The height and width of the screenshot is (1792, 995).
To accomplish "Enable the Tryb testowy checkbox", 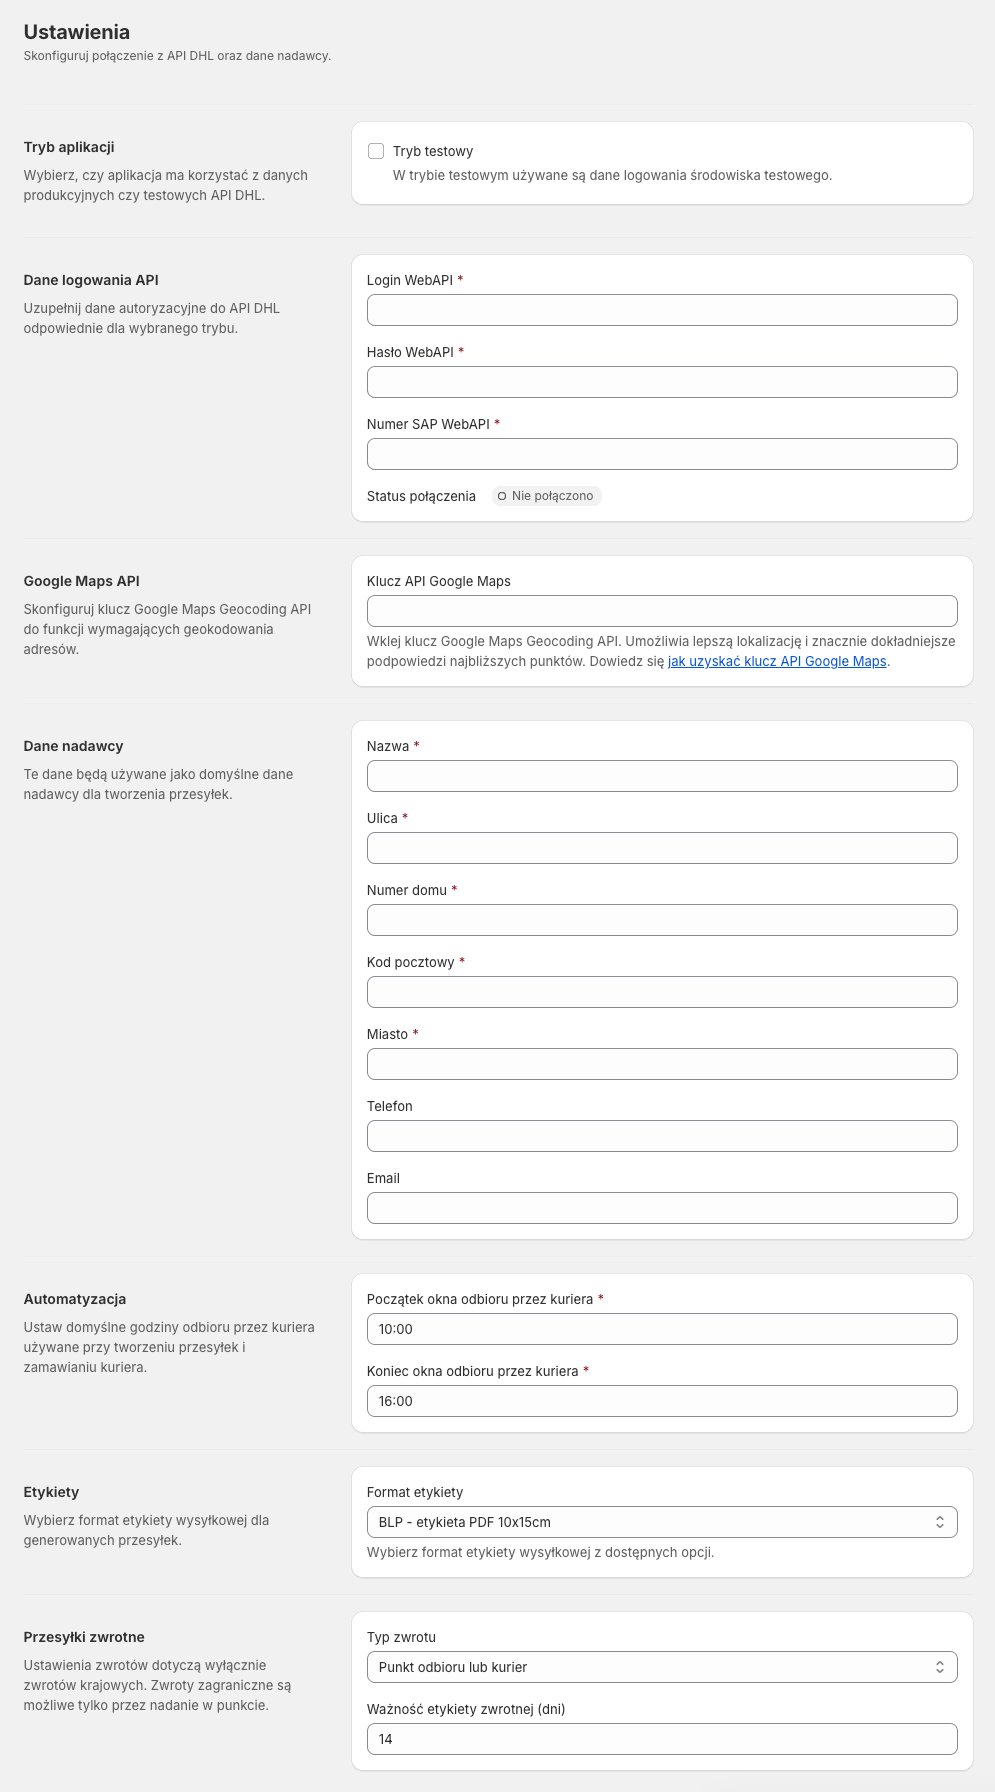I will tap(376, 151).
